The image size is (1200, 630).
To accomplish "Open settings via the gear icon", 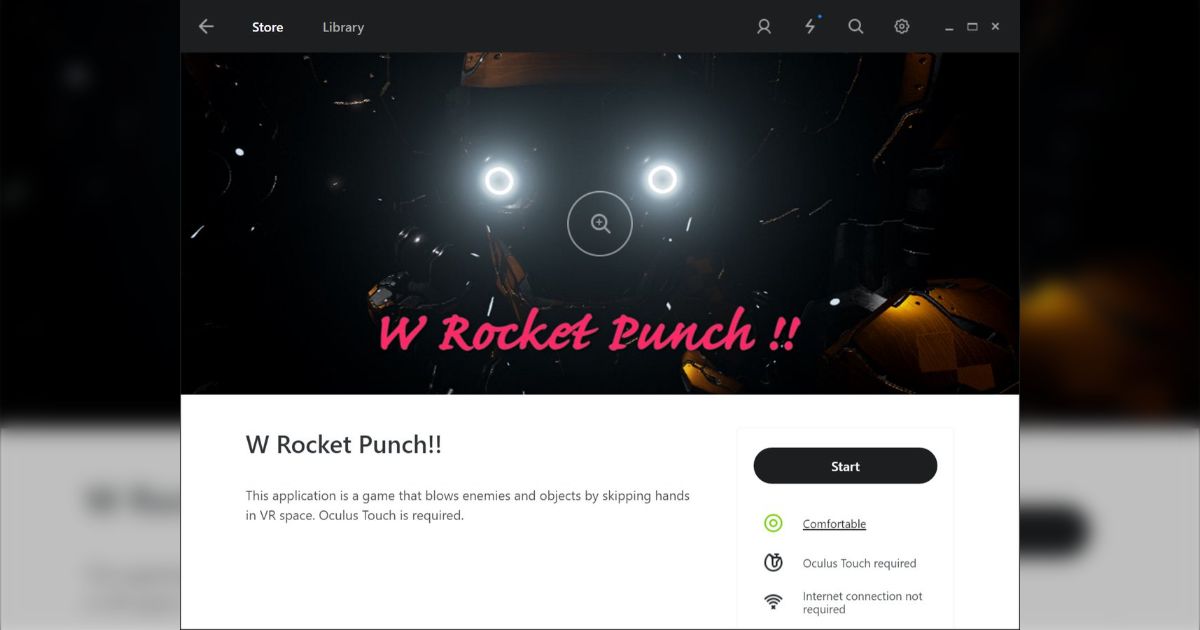I will 902,27.
